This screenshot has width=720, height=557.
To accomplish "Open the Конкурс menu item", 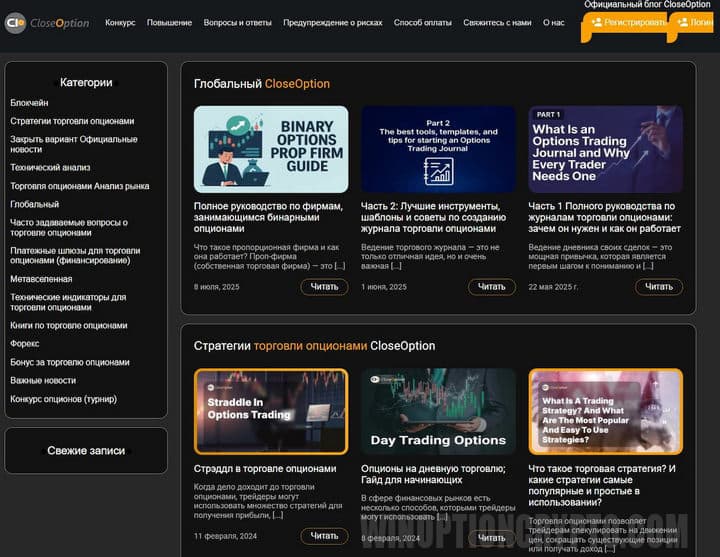I will coord(120,23).
